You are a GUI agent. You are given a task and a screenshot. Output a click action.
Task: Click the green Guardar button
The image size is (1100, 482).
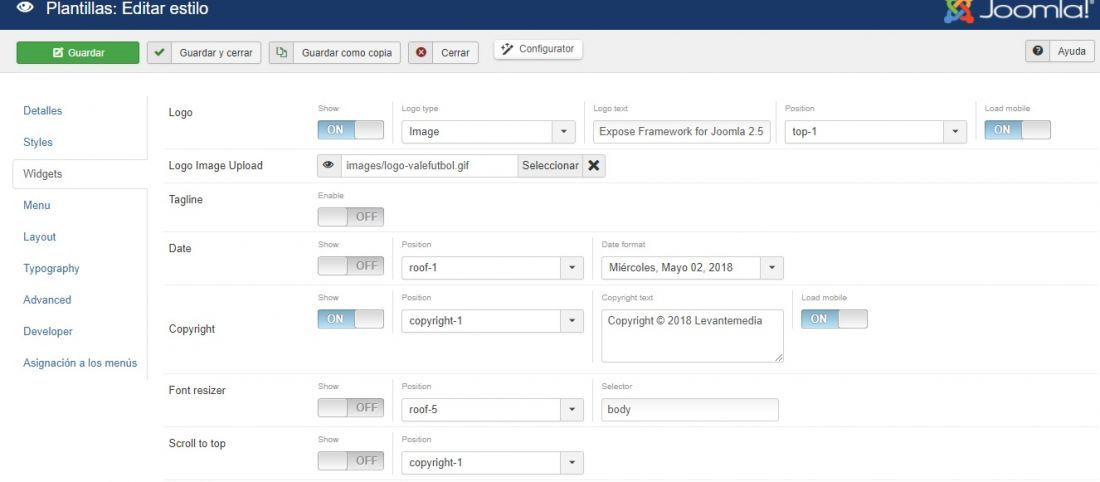click(78, 53)
